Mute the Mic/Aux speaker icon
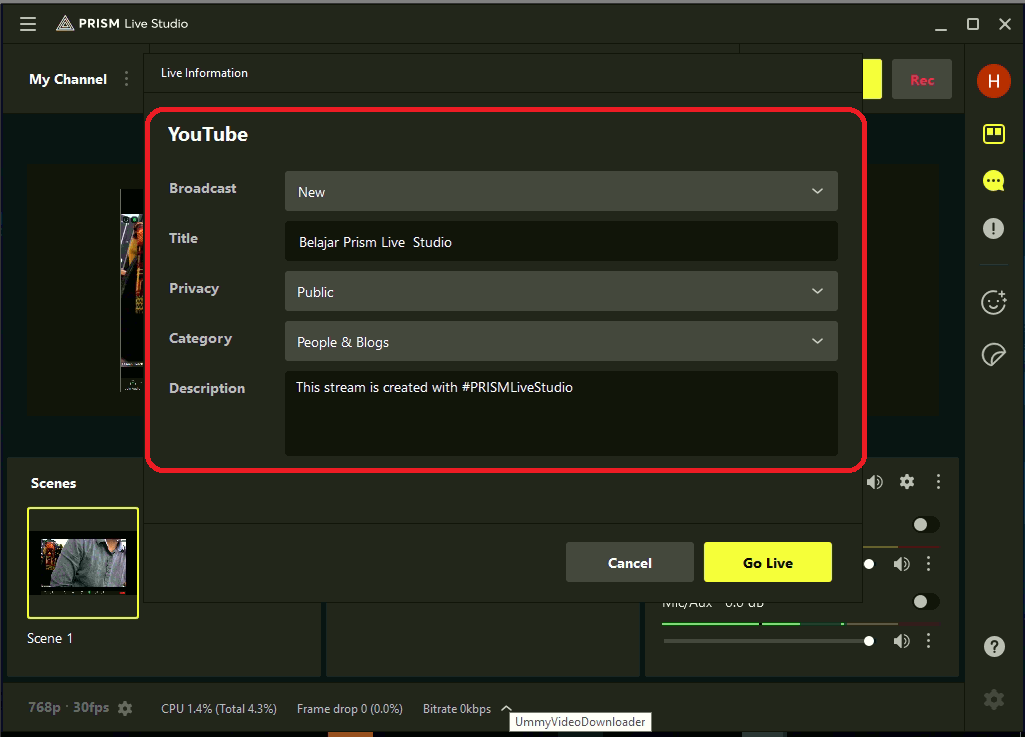The height and width of the screenshot is (737, 1025). (x=901, y=641)
